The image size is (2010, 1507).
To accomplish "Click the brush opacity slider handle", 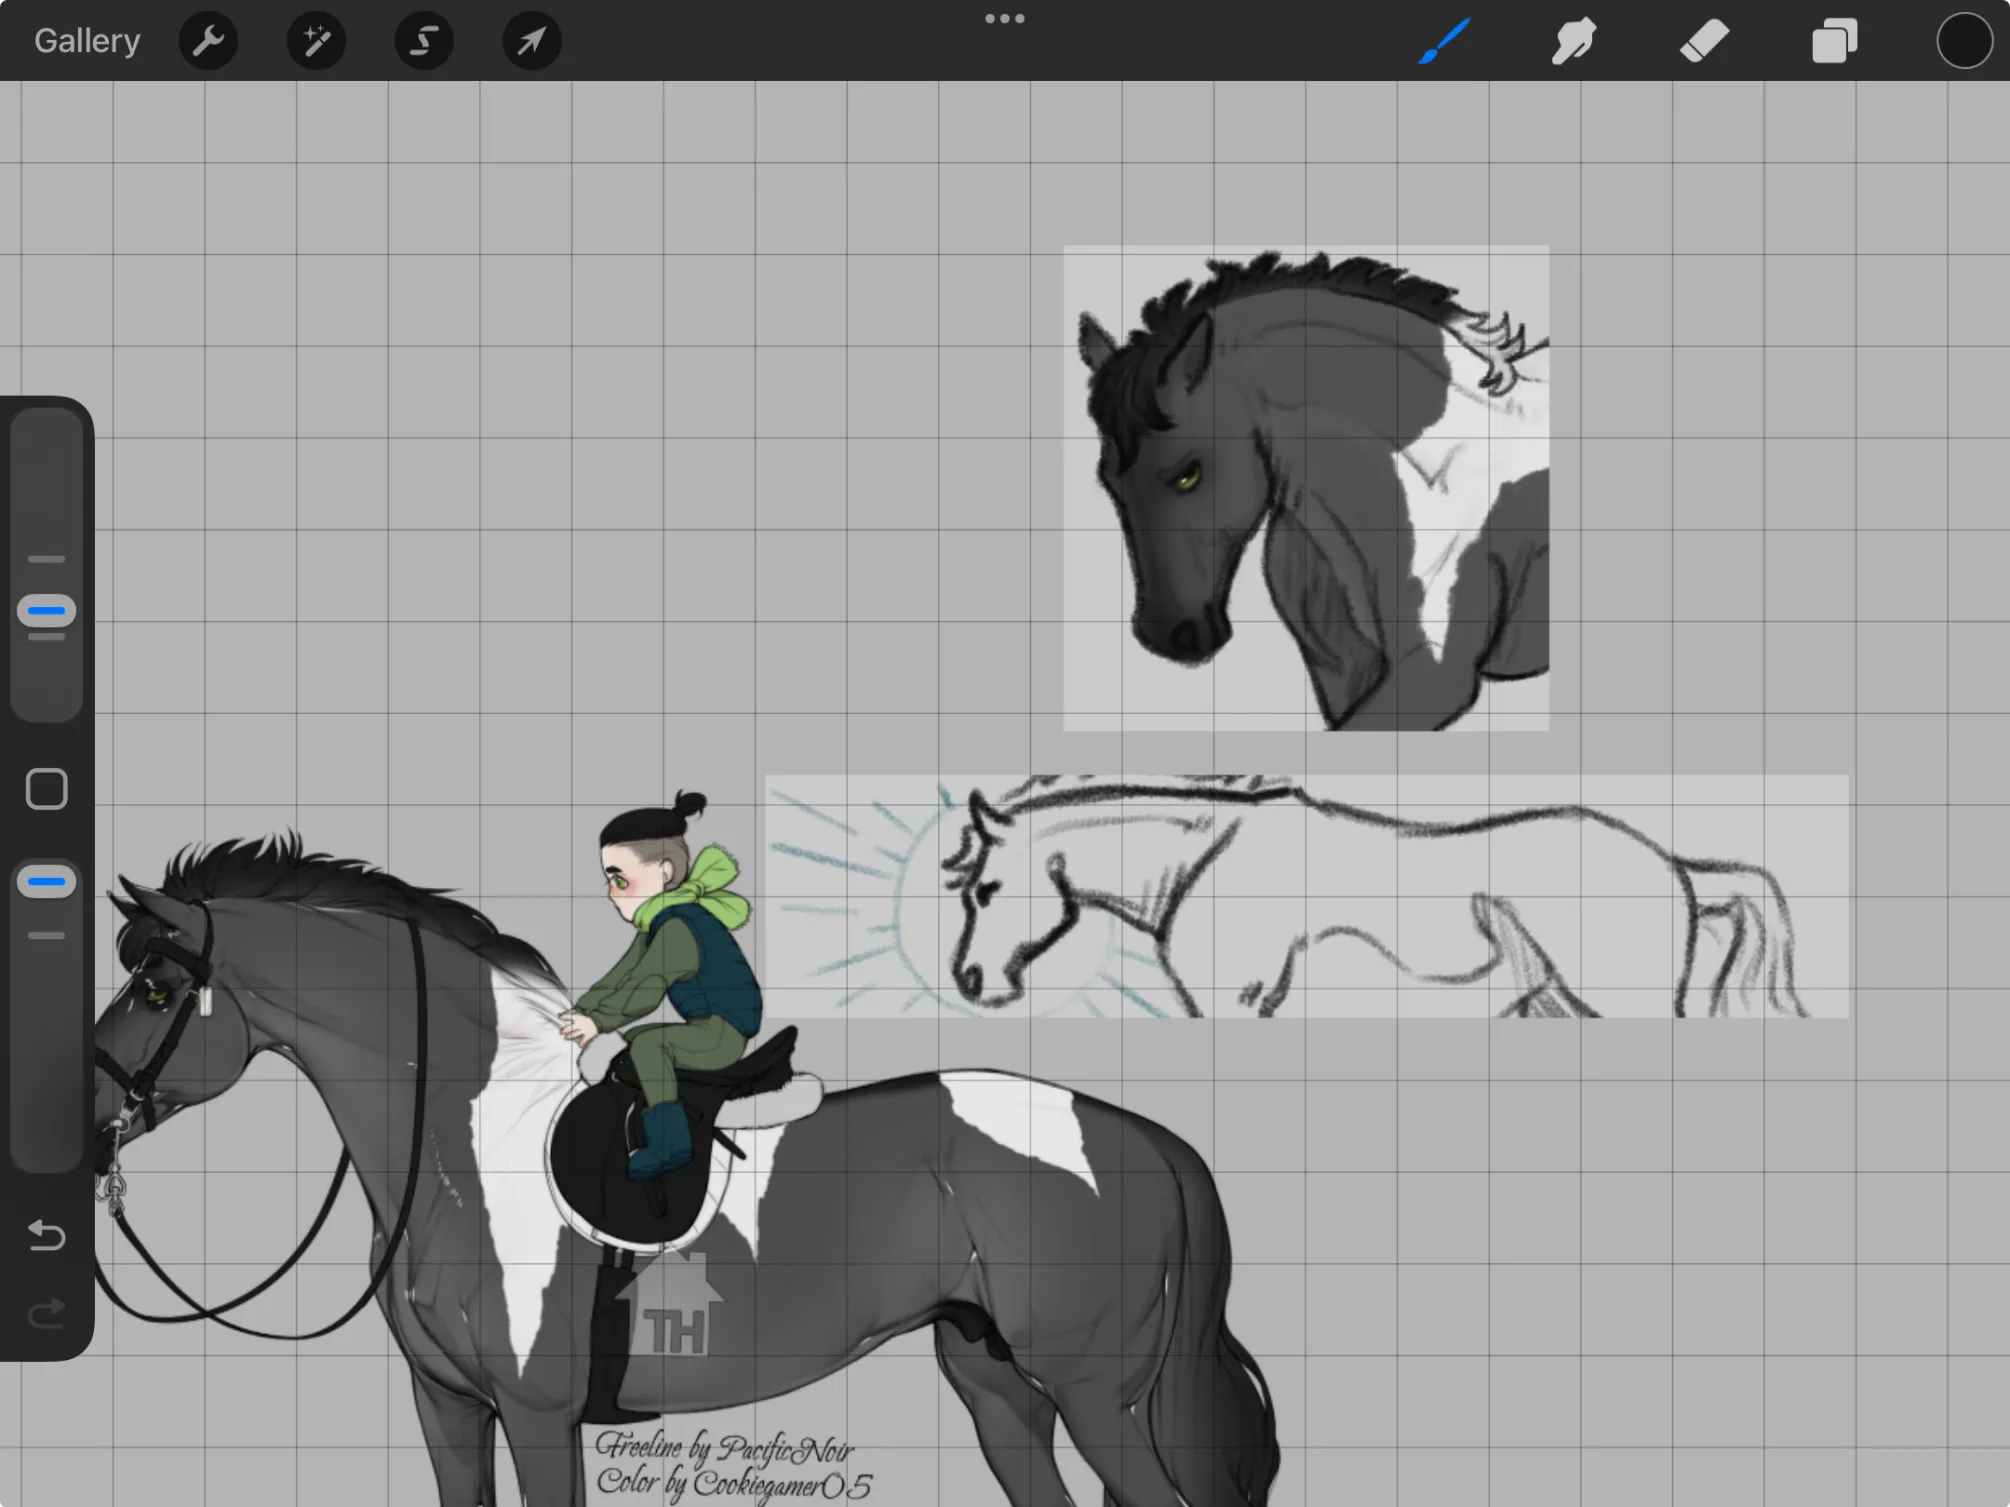I will [46, 881].
